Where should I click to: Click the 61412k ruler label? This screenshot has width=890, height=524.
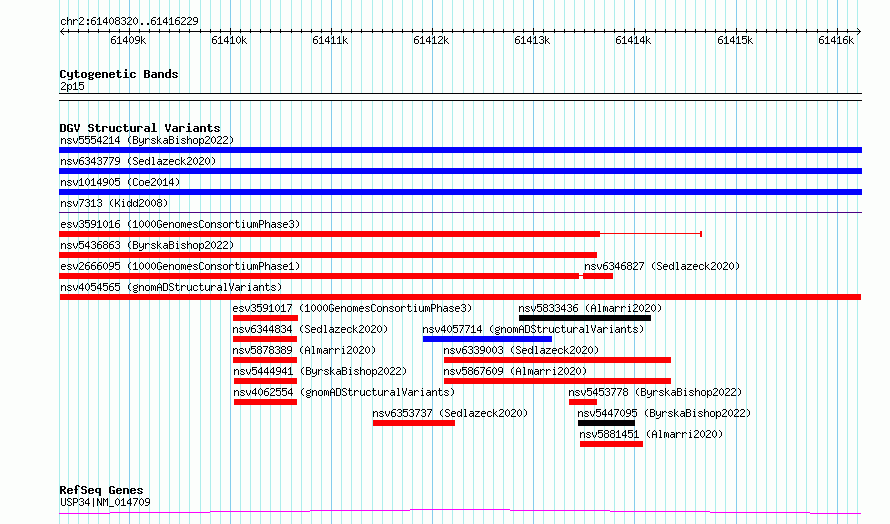coord(431,40)
